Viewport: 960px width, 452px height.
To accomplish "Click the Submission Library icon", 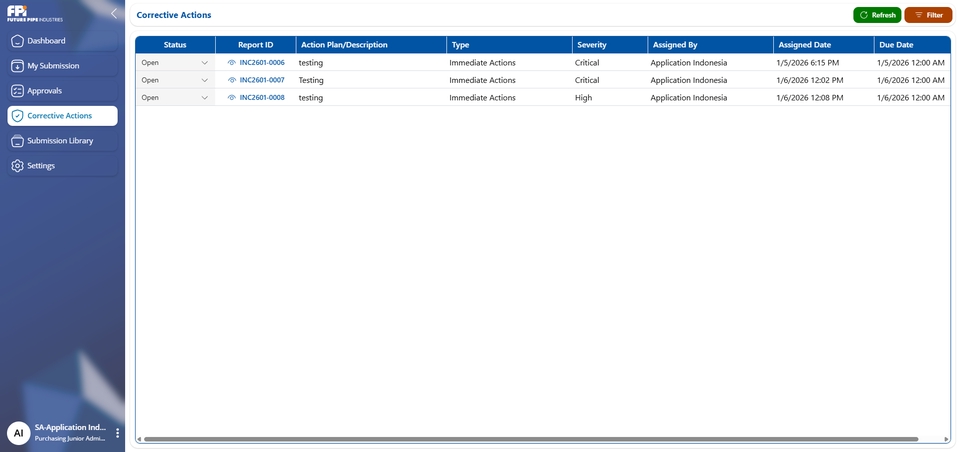I will [x=17, y=141].
